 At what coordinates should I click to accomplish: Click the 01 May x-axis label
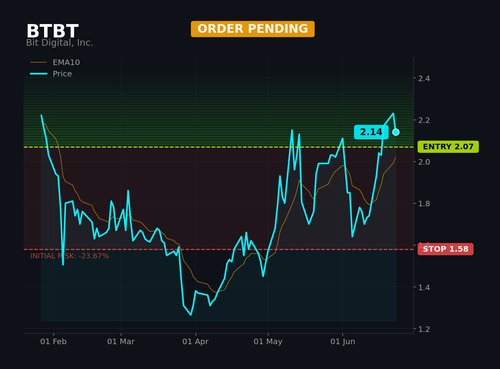(268, 342)
